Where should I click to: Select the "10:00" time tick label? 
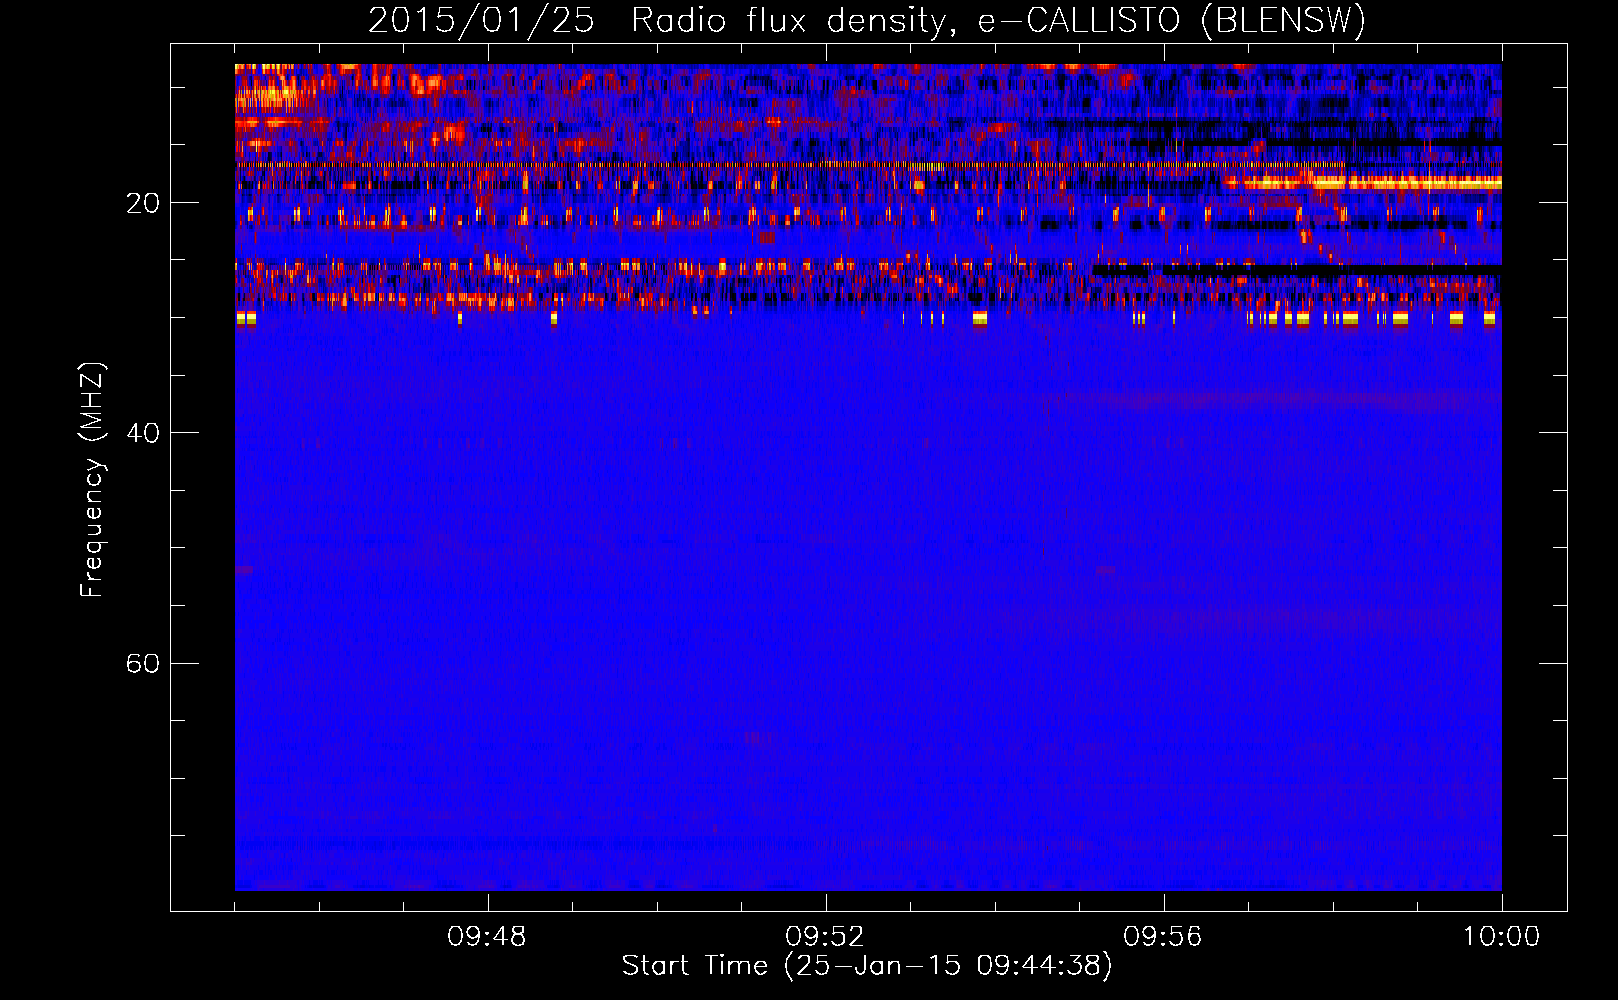point(1501,937)
